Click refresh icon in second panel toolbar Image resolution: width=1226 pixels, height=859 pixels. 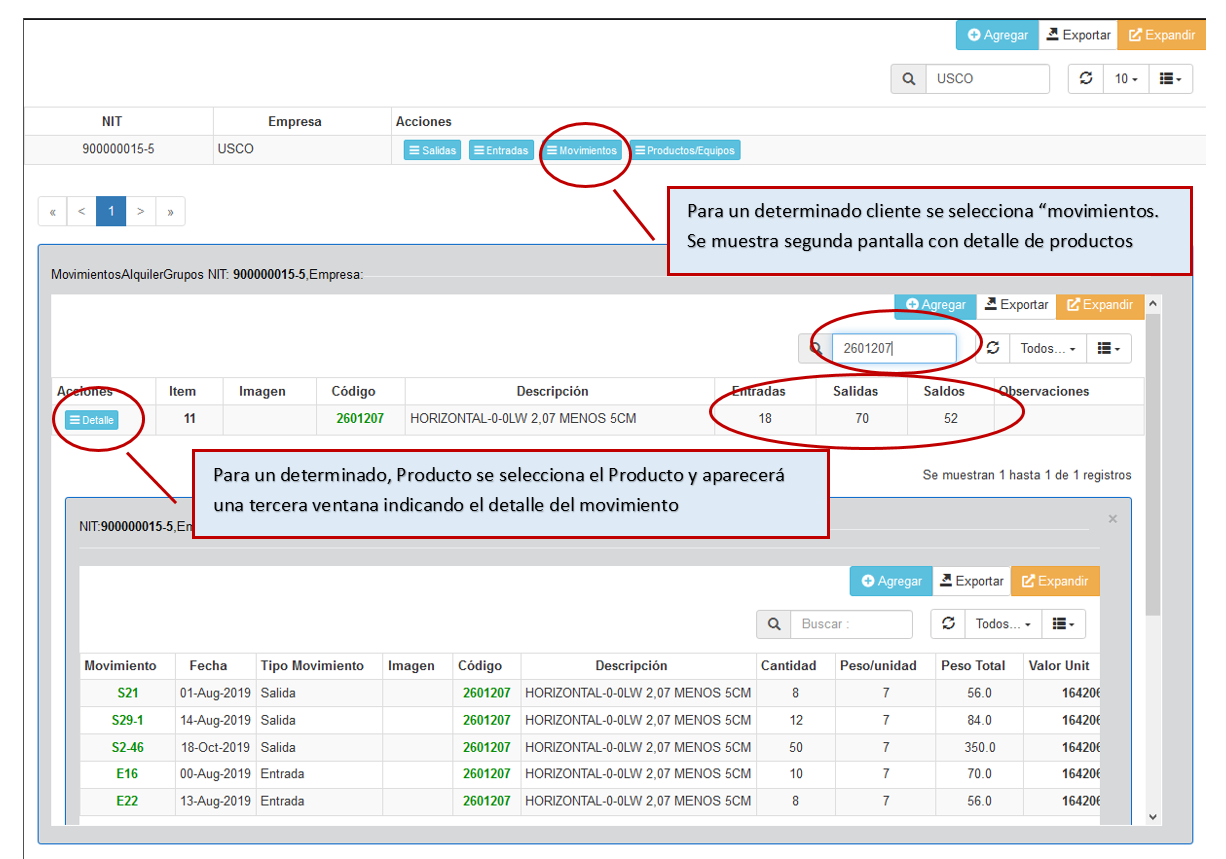993,348
